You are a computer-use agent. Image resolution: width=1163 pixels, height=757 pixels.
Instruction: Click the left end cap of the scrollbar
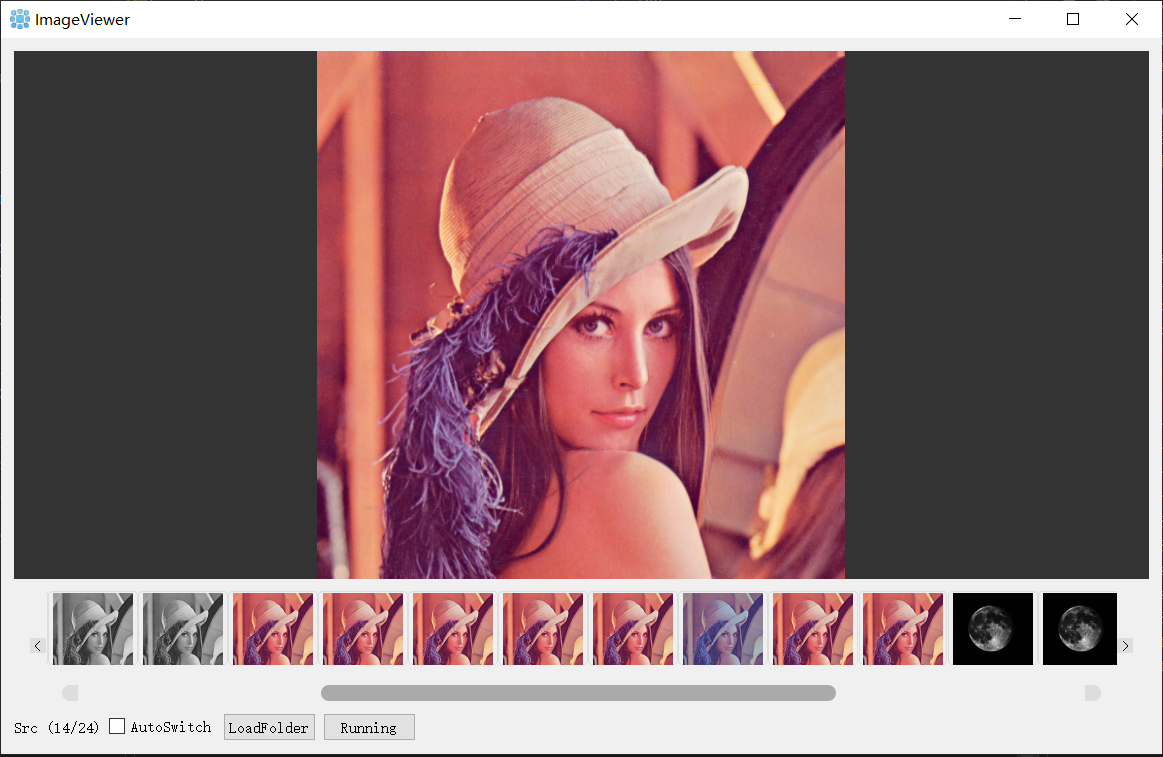coord(70,692)
